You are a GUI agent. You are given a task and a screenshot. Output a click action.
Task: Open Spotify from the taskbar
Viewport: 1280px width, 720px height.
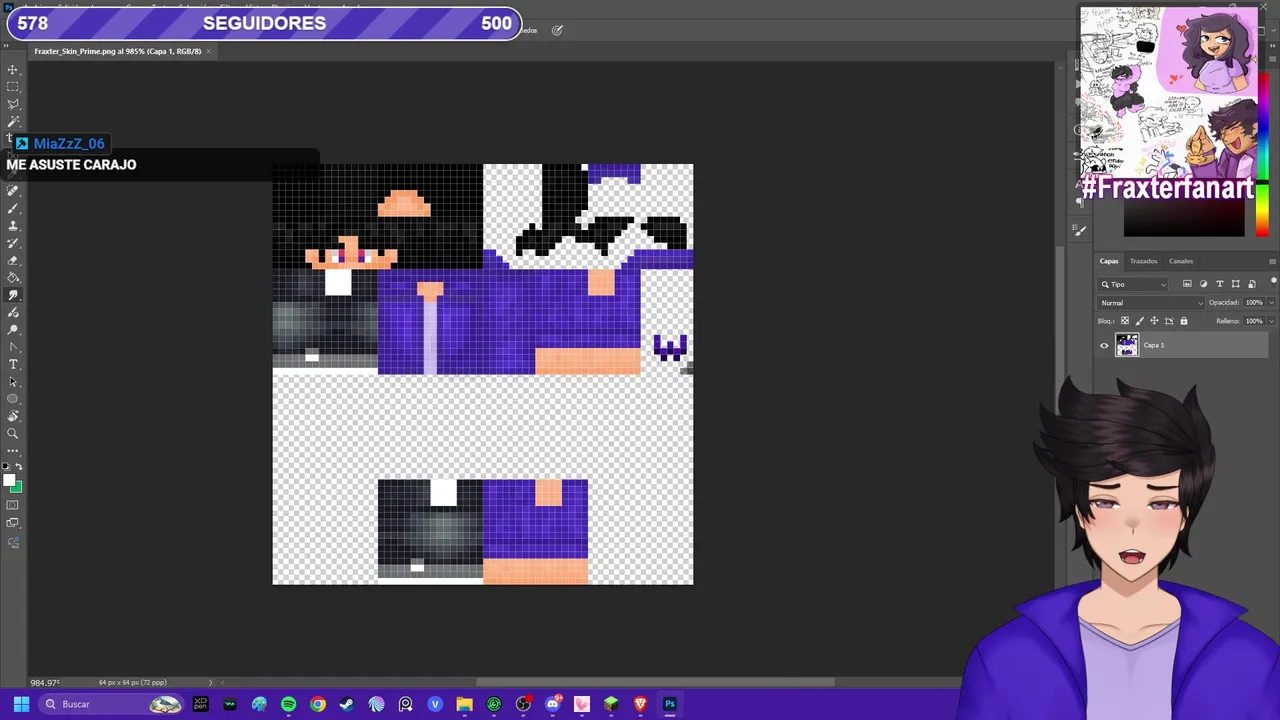click(288, 704)
